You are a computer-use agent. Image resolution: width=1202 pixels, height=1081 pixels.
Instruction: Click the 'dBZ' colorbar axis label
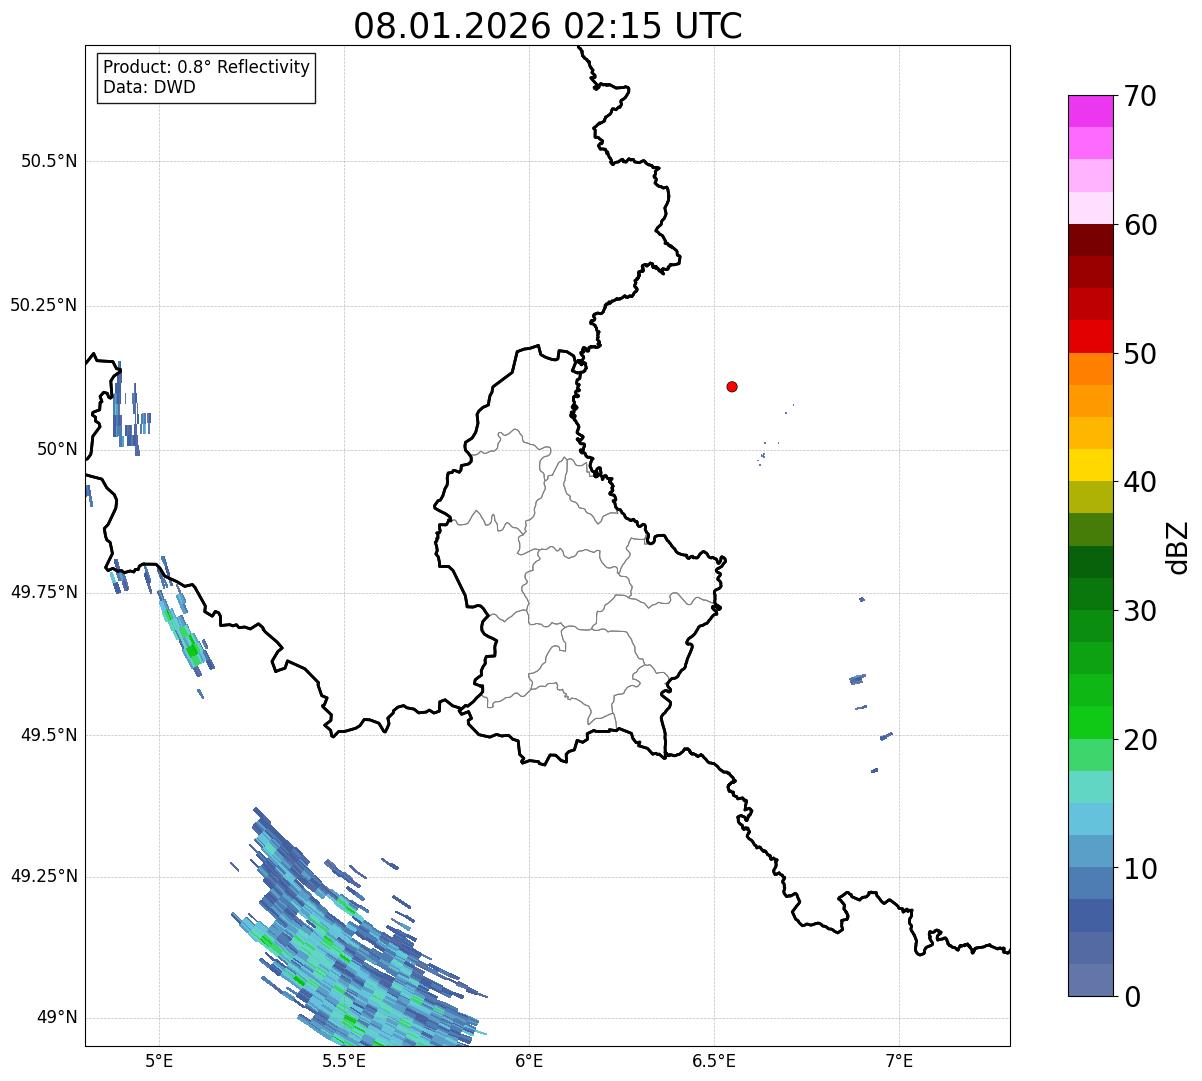[1177, 547]
